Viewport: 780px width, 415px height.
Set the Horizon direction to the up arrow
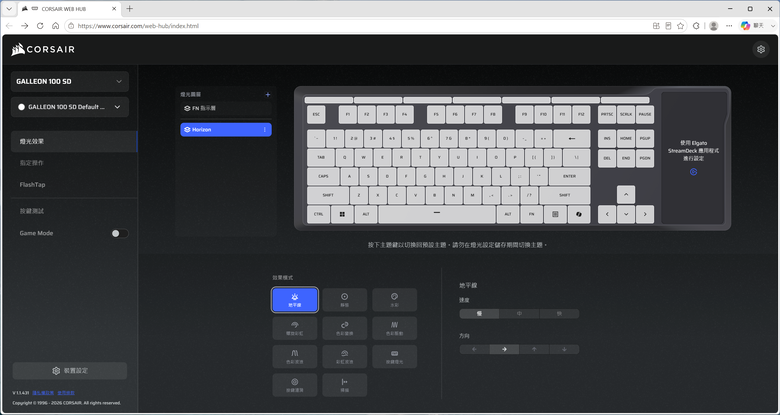click(534, 349)
